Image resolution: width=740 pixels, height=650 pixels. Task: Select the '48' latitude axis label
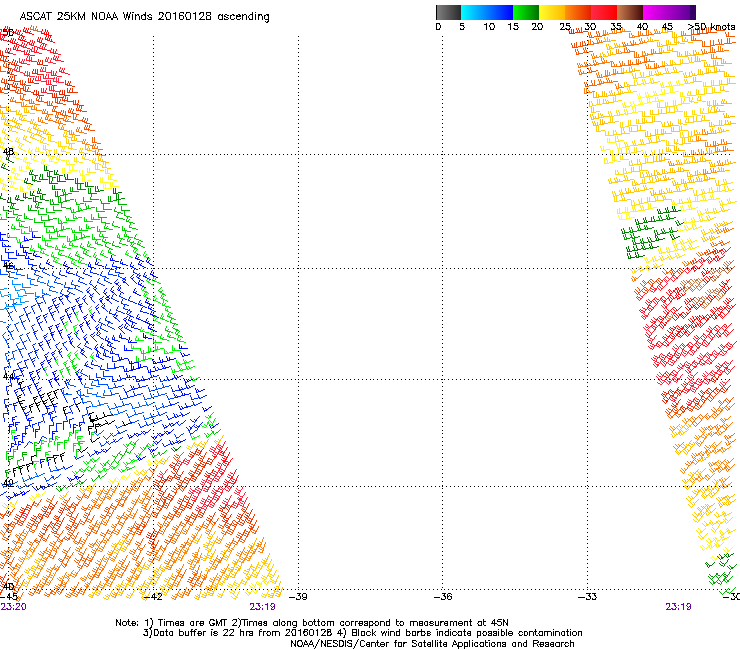pyautogui.click(x=8, y=152)
